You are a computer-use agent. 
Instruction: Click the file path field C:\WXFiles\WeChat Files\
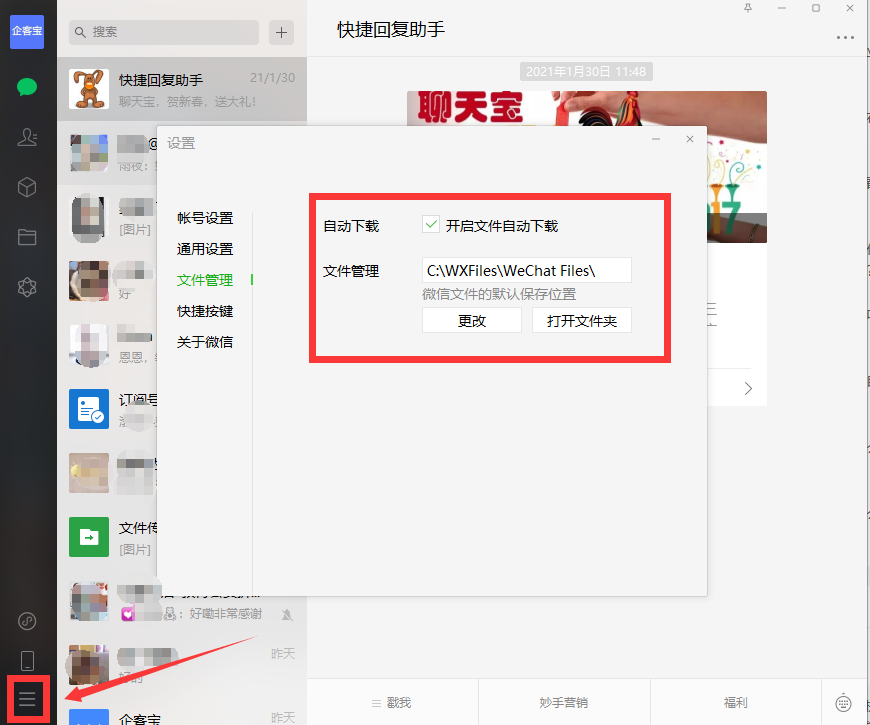(x=527, y=270)
